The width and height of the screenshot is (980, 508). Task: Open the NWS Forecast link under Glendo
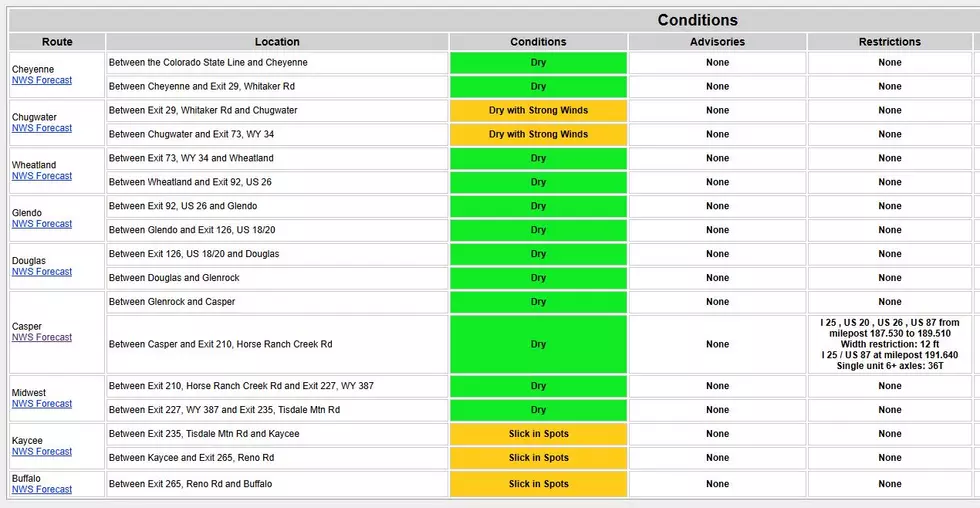42,223
